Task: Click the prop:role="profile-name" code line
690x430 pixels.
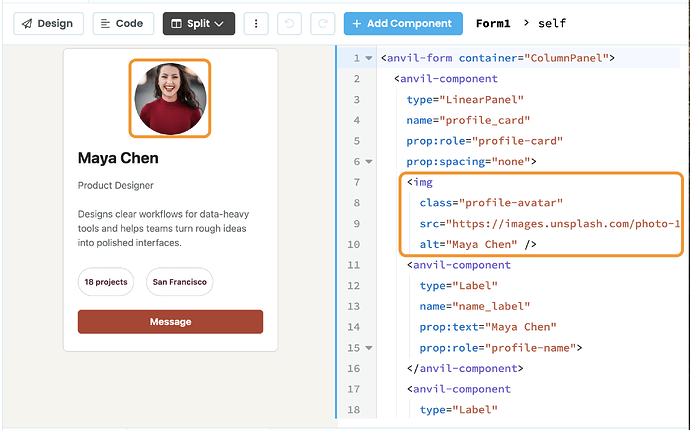Action: point(501,348)
